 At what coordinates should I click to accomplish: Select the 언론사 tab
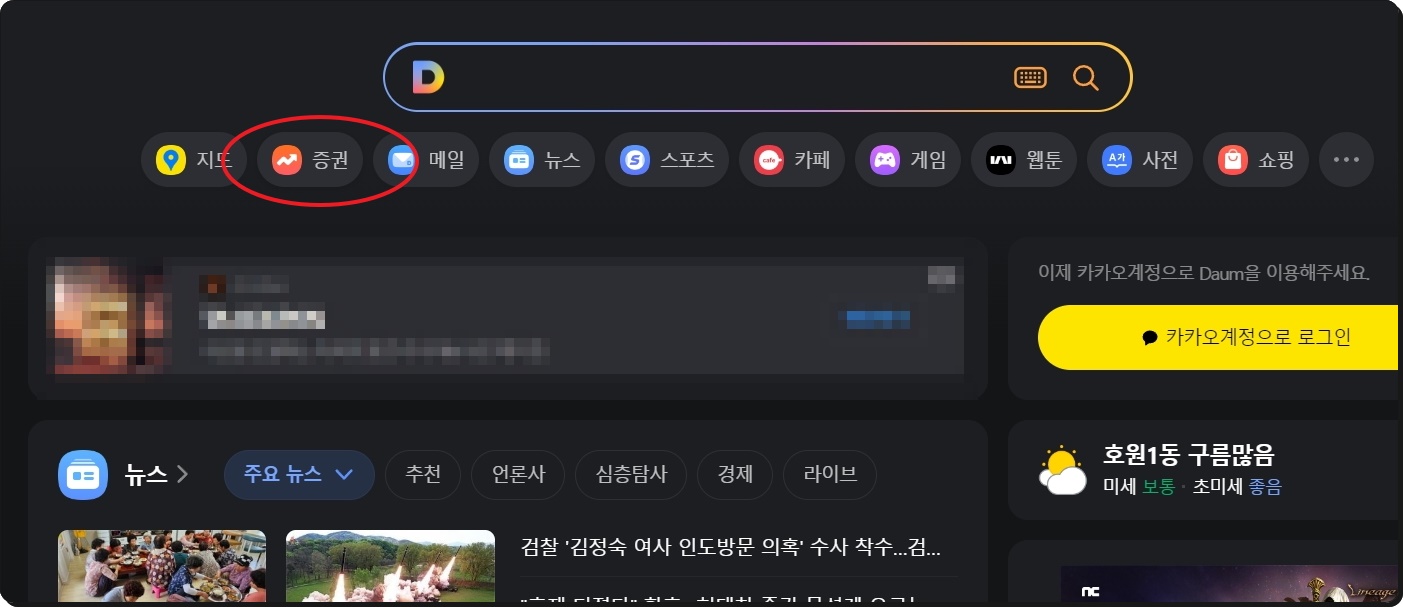(517, 475)
